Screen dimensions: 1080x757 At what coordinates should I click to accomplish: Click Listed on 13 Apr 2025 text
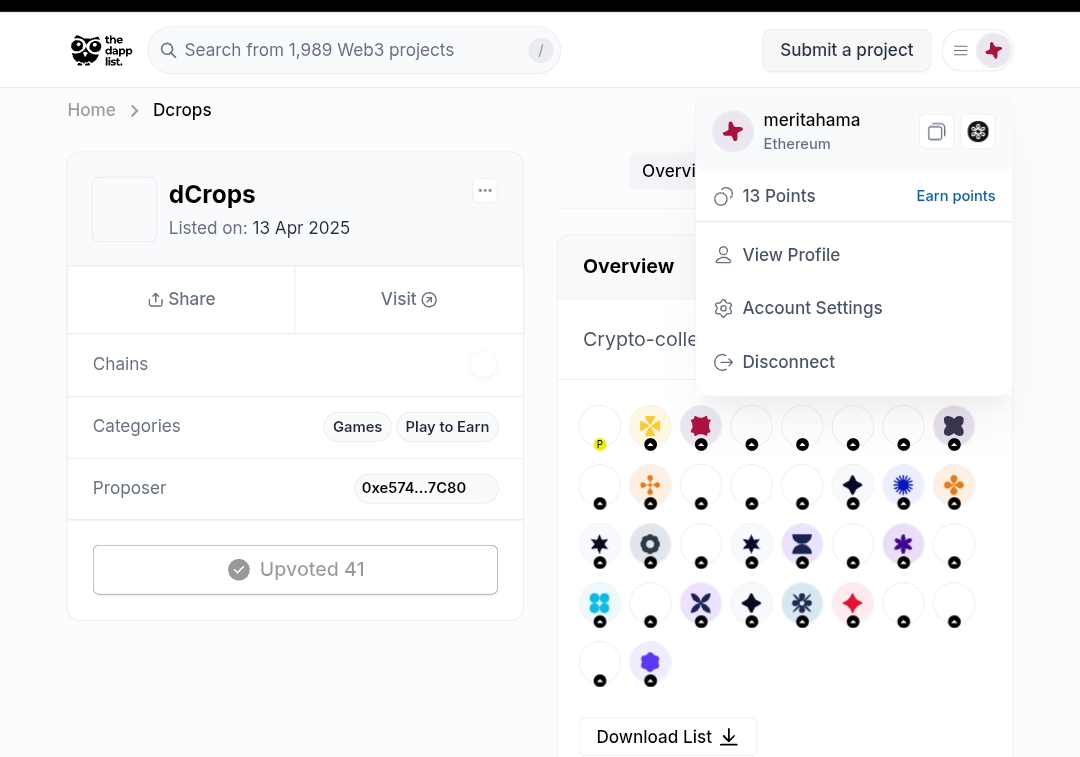[x=259, y=228]
